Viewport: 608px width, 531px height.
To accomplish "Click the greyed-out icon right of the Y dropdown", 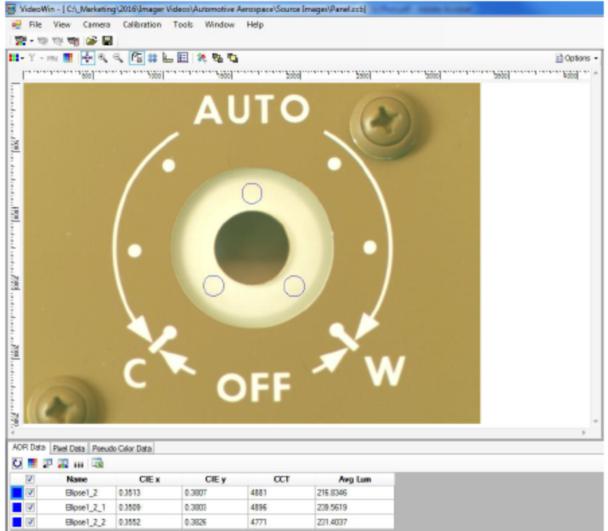I will point(52,59).
